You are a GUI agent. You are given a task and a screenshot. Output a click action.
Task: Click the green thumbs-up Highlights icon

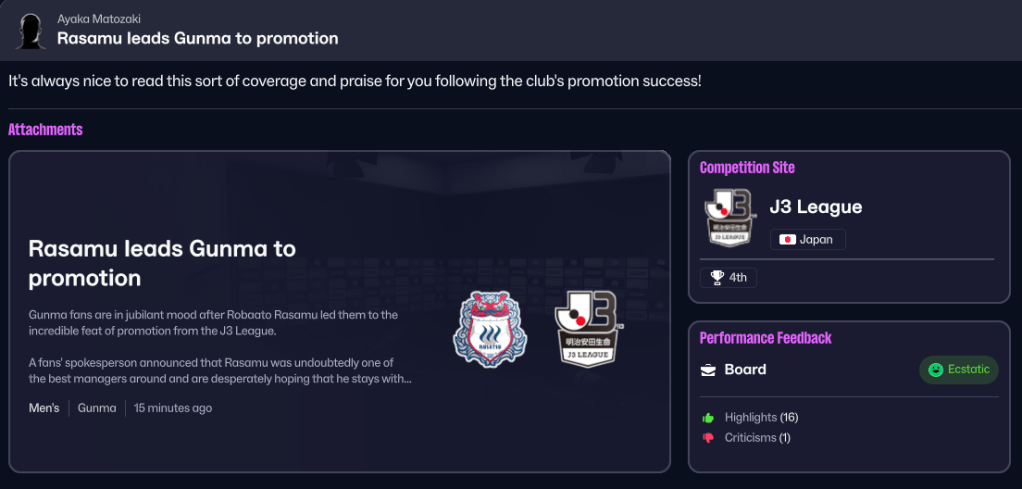tap(708, 417)
